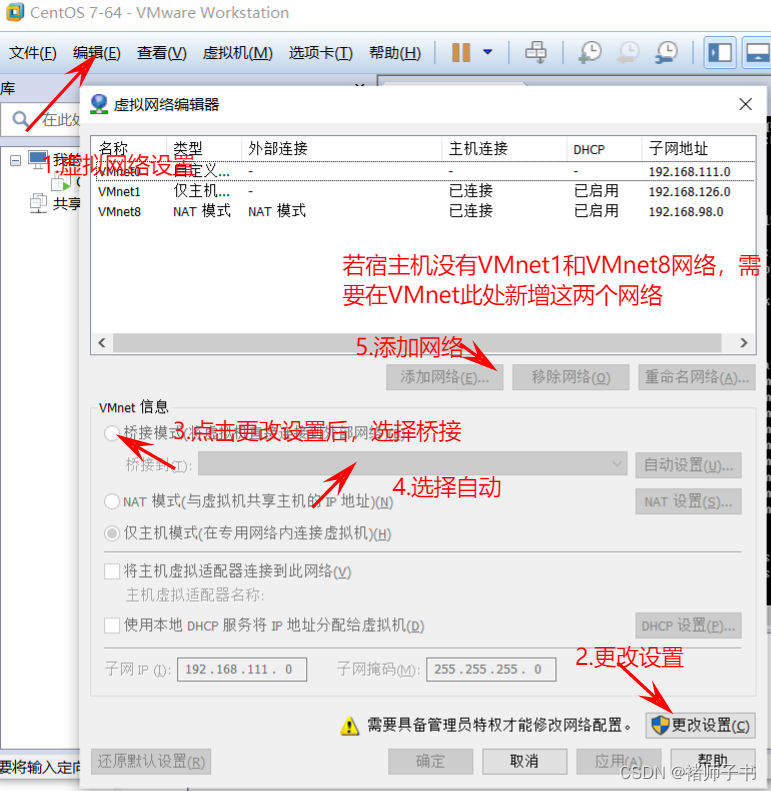Click the list's right scroll arrow
The image size is (771, 791).
pos(743,343)
